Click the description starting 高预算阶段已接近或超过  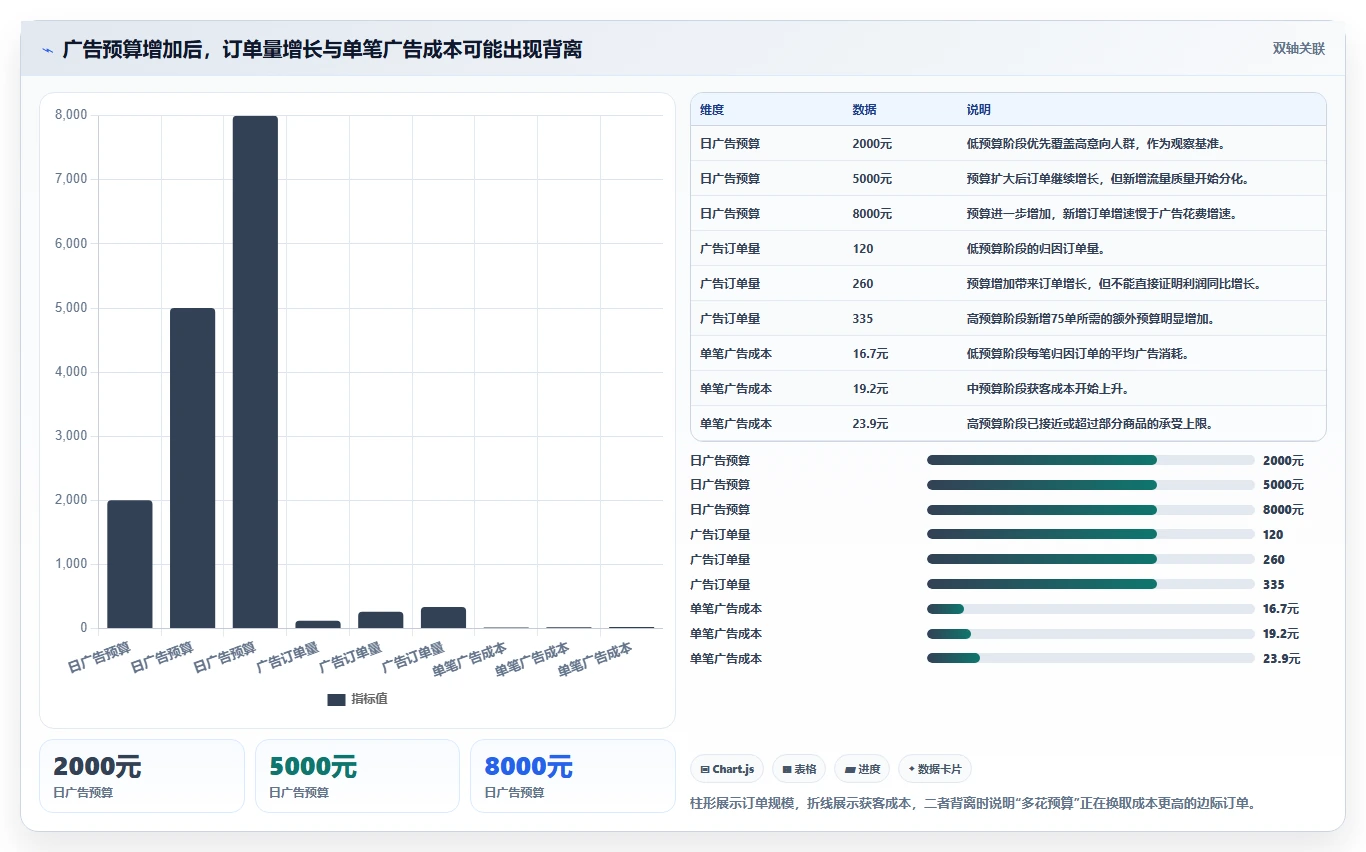click(1090, 424)
